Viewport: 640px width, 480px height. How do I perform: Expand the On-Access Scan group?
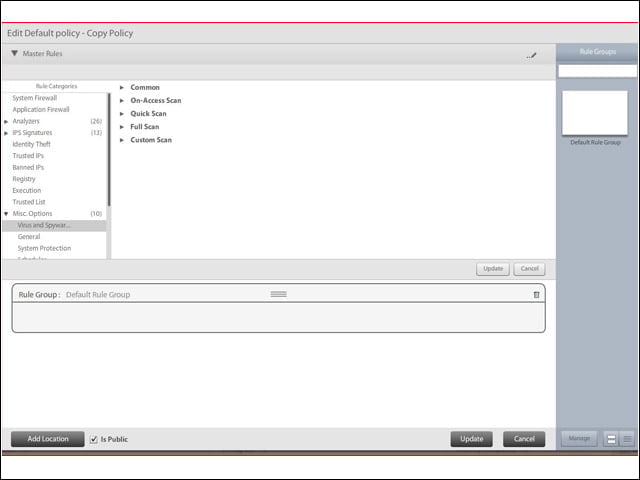pyautogui.click(x=122, y=100)
